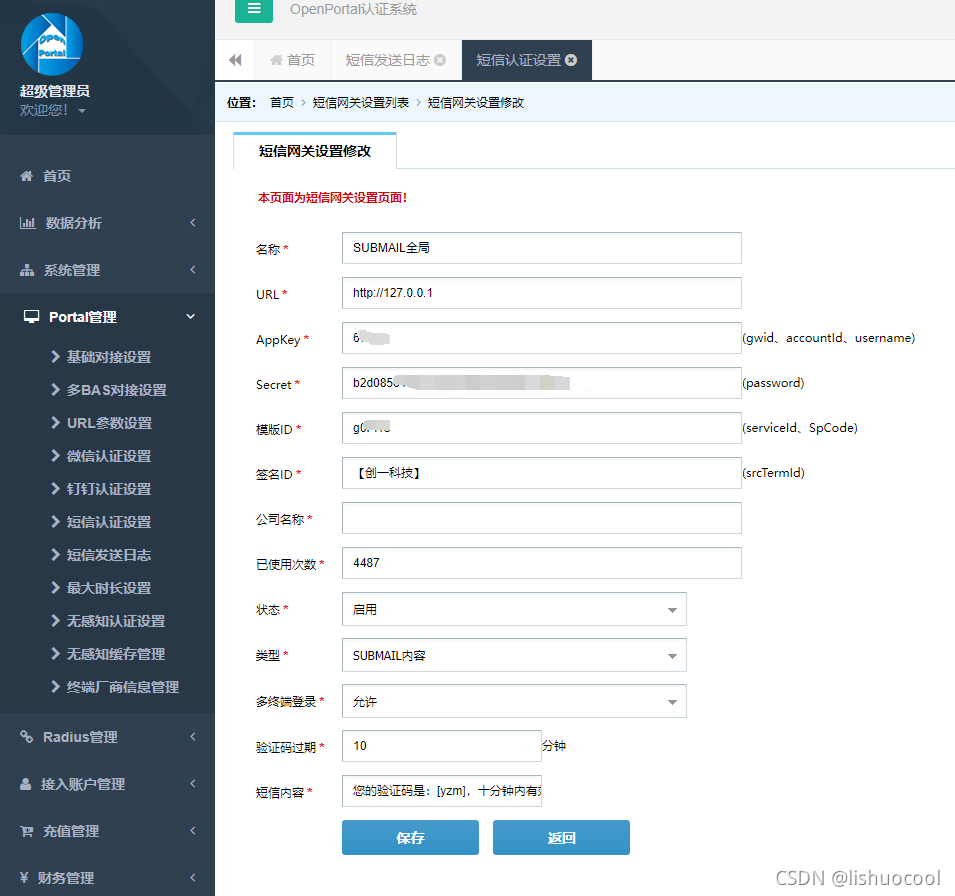Image resolution: width=955 pixels, height=896 pixels.
Task: Click the user icon for 接入账户管理
Action: click(26, 784)
